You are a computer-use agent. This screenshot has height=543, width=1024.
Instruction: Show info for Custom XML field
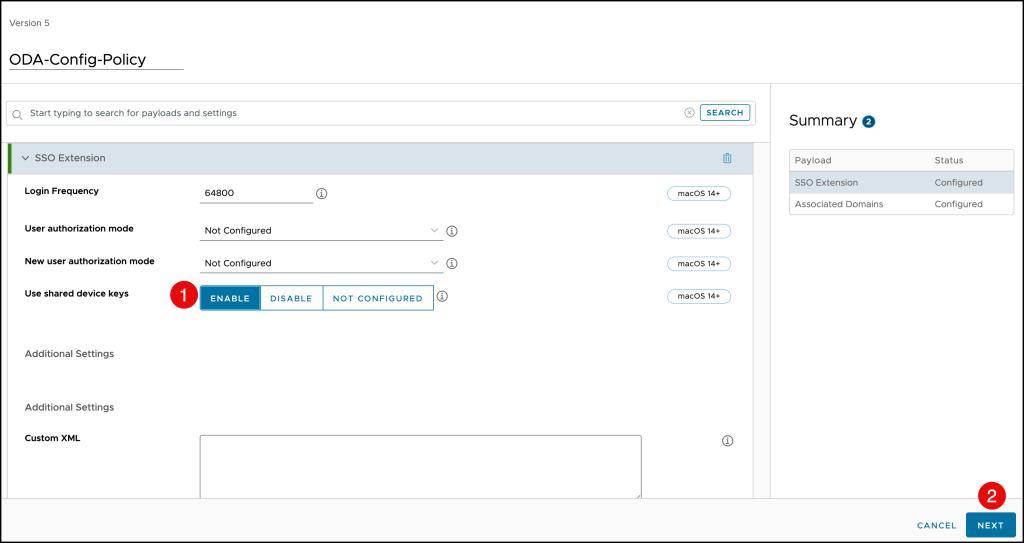(x=727, y=441)
